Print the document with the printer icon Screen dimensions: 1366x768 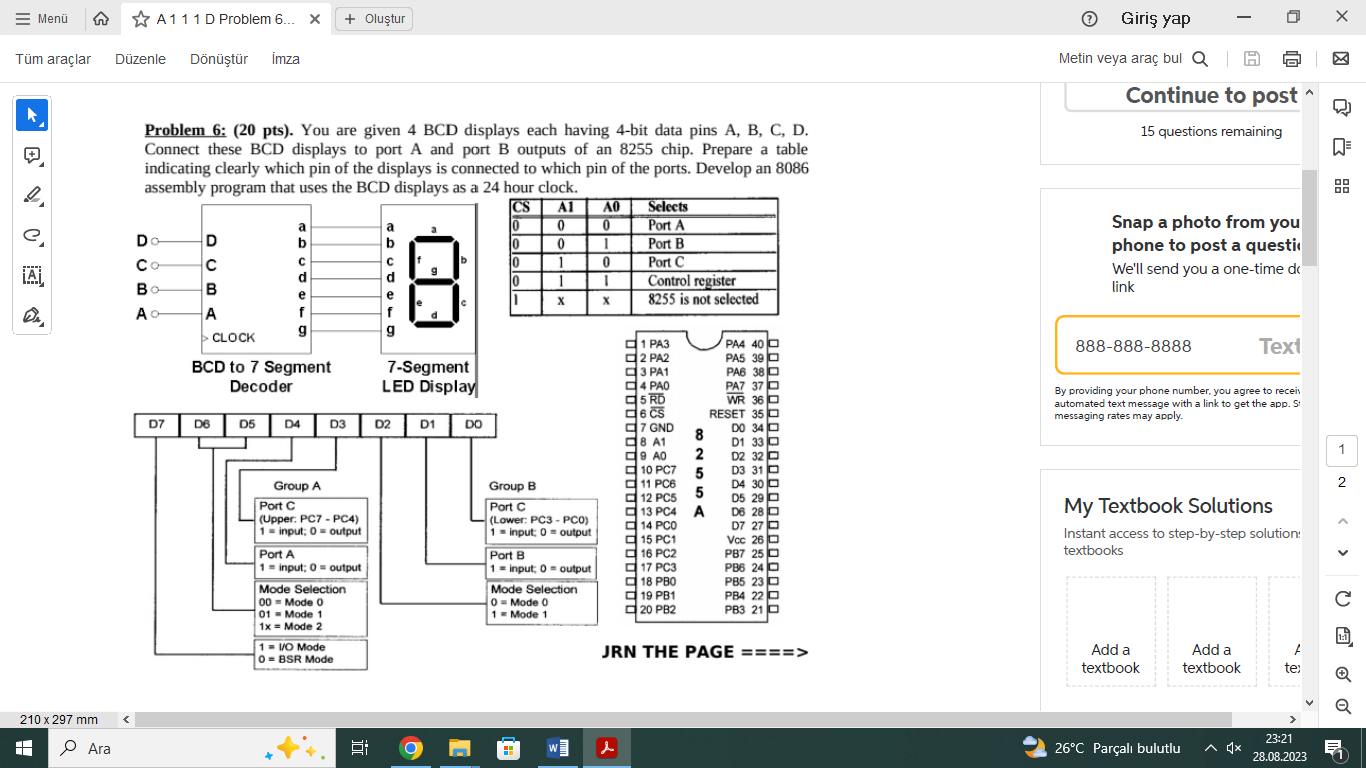pyautogui.click(x=1292, y=59)
